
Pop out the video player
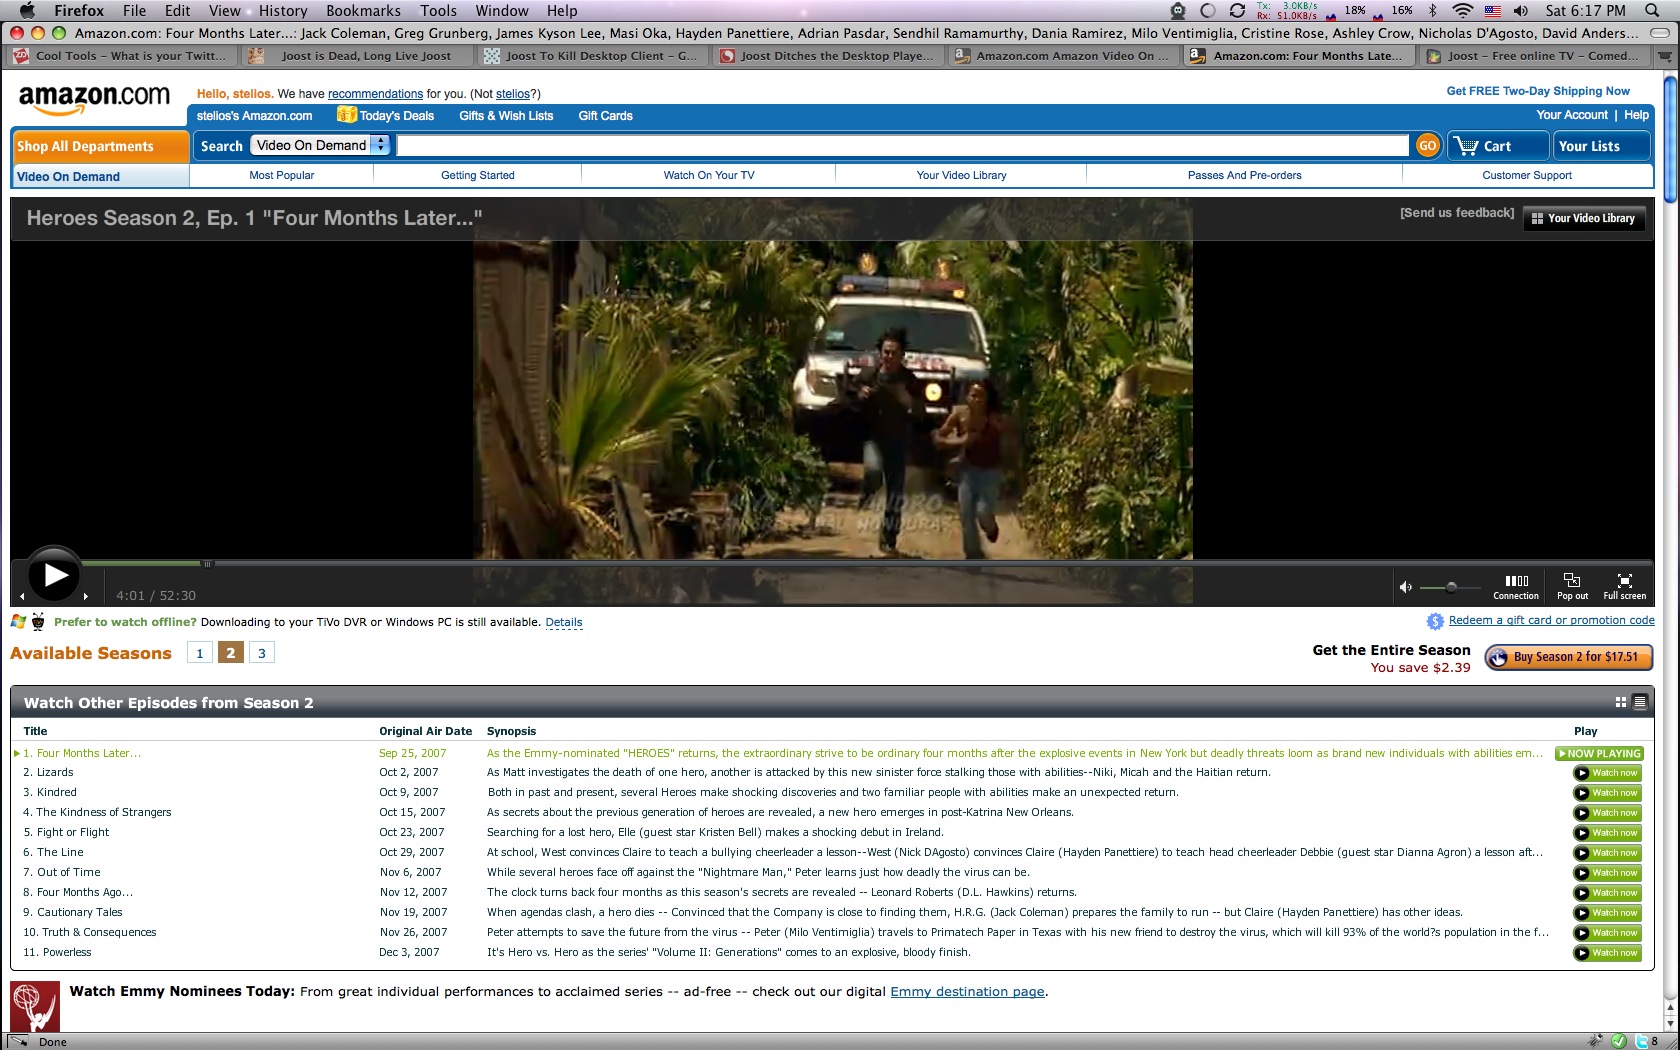click(1572, 586)
